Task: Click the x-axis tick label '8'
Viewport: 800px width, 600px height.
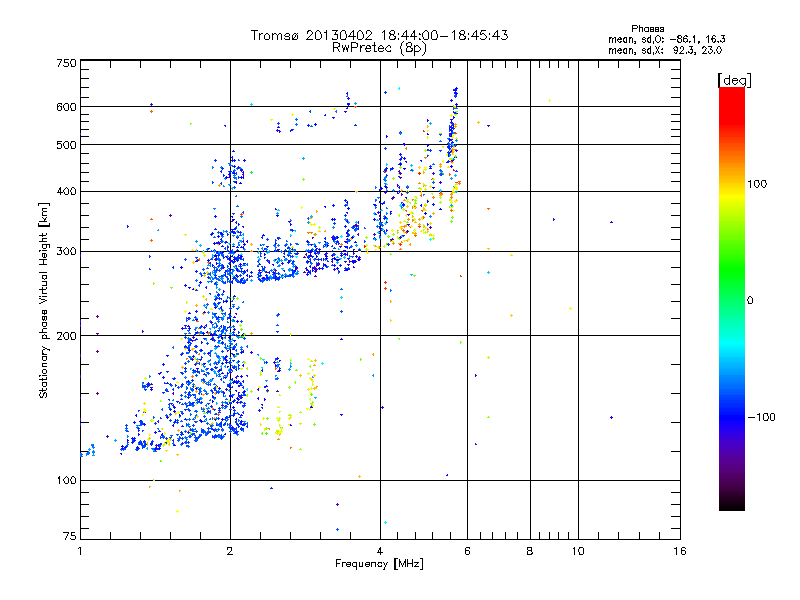Action: [530, 551]
